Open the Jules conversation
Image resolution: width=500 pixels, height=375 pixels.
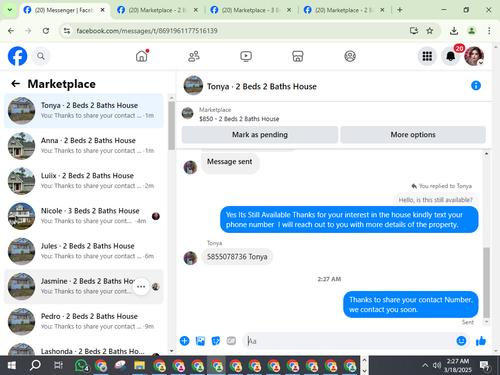[84, 251]
